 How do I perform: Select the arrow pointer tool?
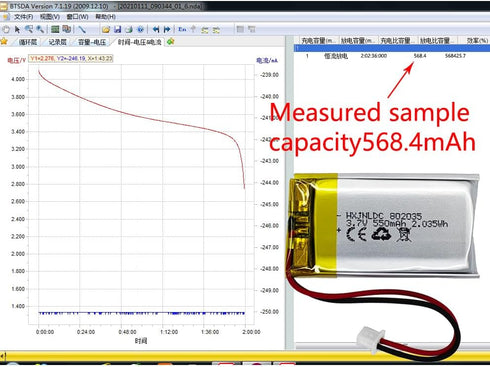(x=17, y=30)
